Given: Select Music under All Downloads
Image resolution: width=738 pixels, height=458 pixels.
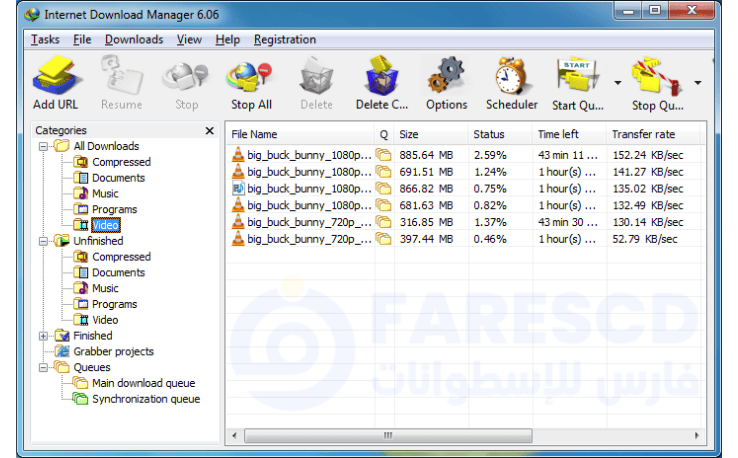Looking at the screenshot, I should click(105, 193).
